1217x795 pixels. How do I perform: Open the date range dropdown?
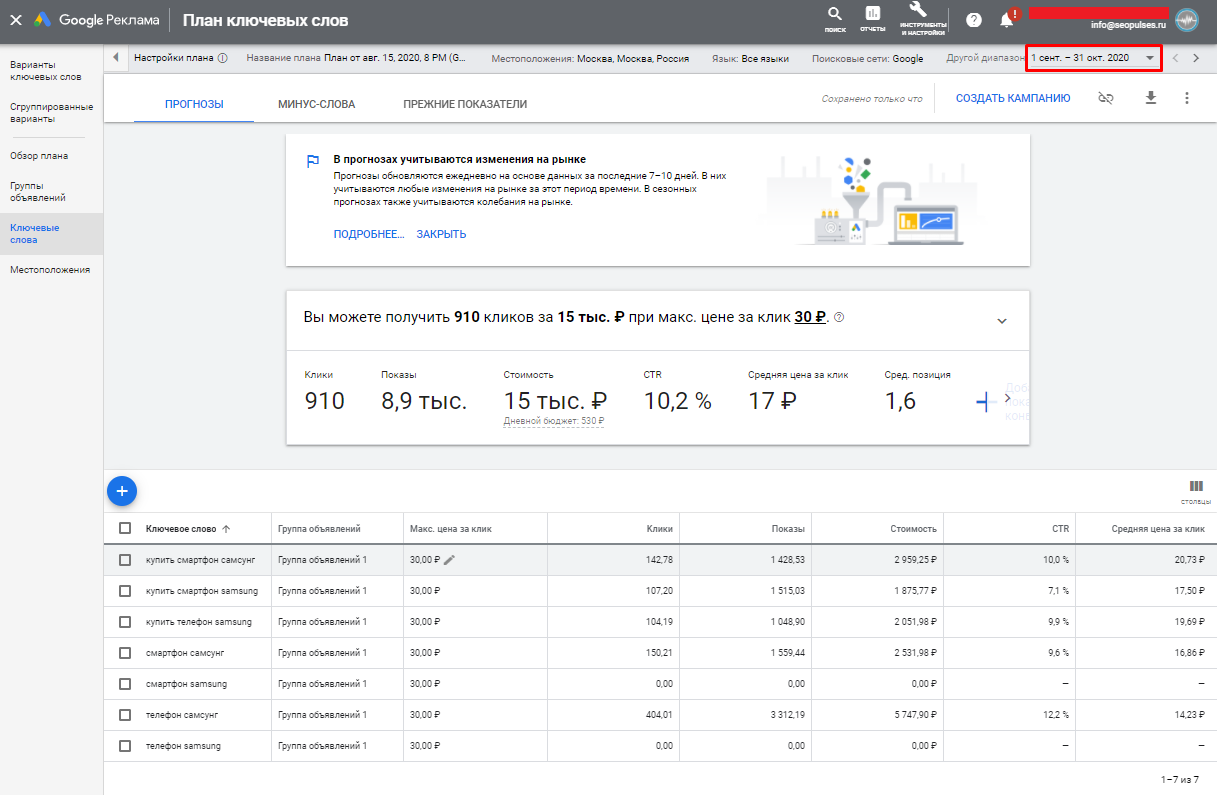(1094, 58)
